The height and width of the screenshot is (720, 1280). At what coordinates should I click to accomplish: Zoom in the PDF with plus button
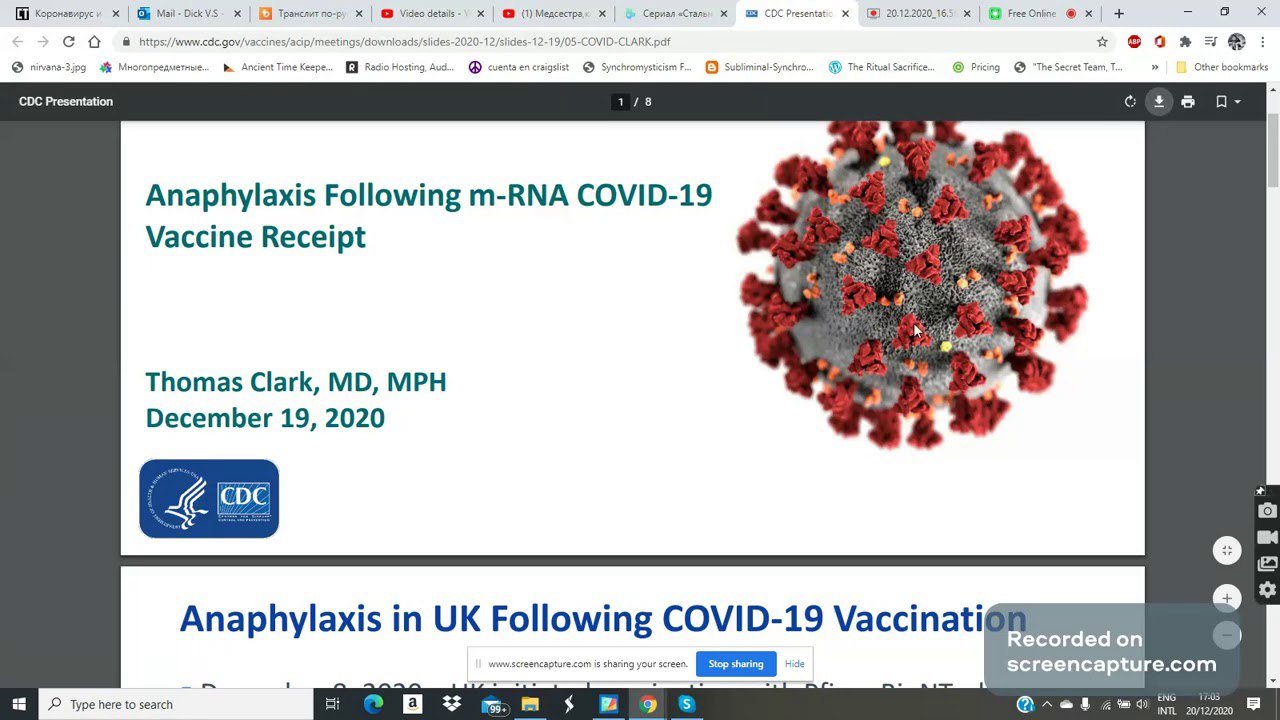coord(1227,598)
